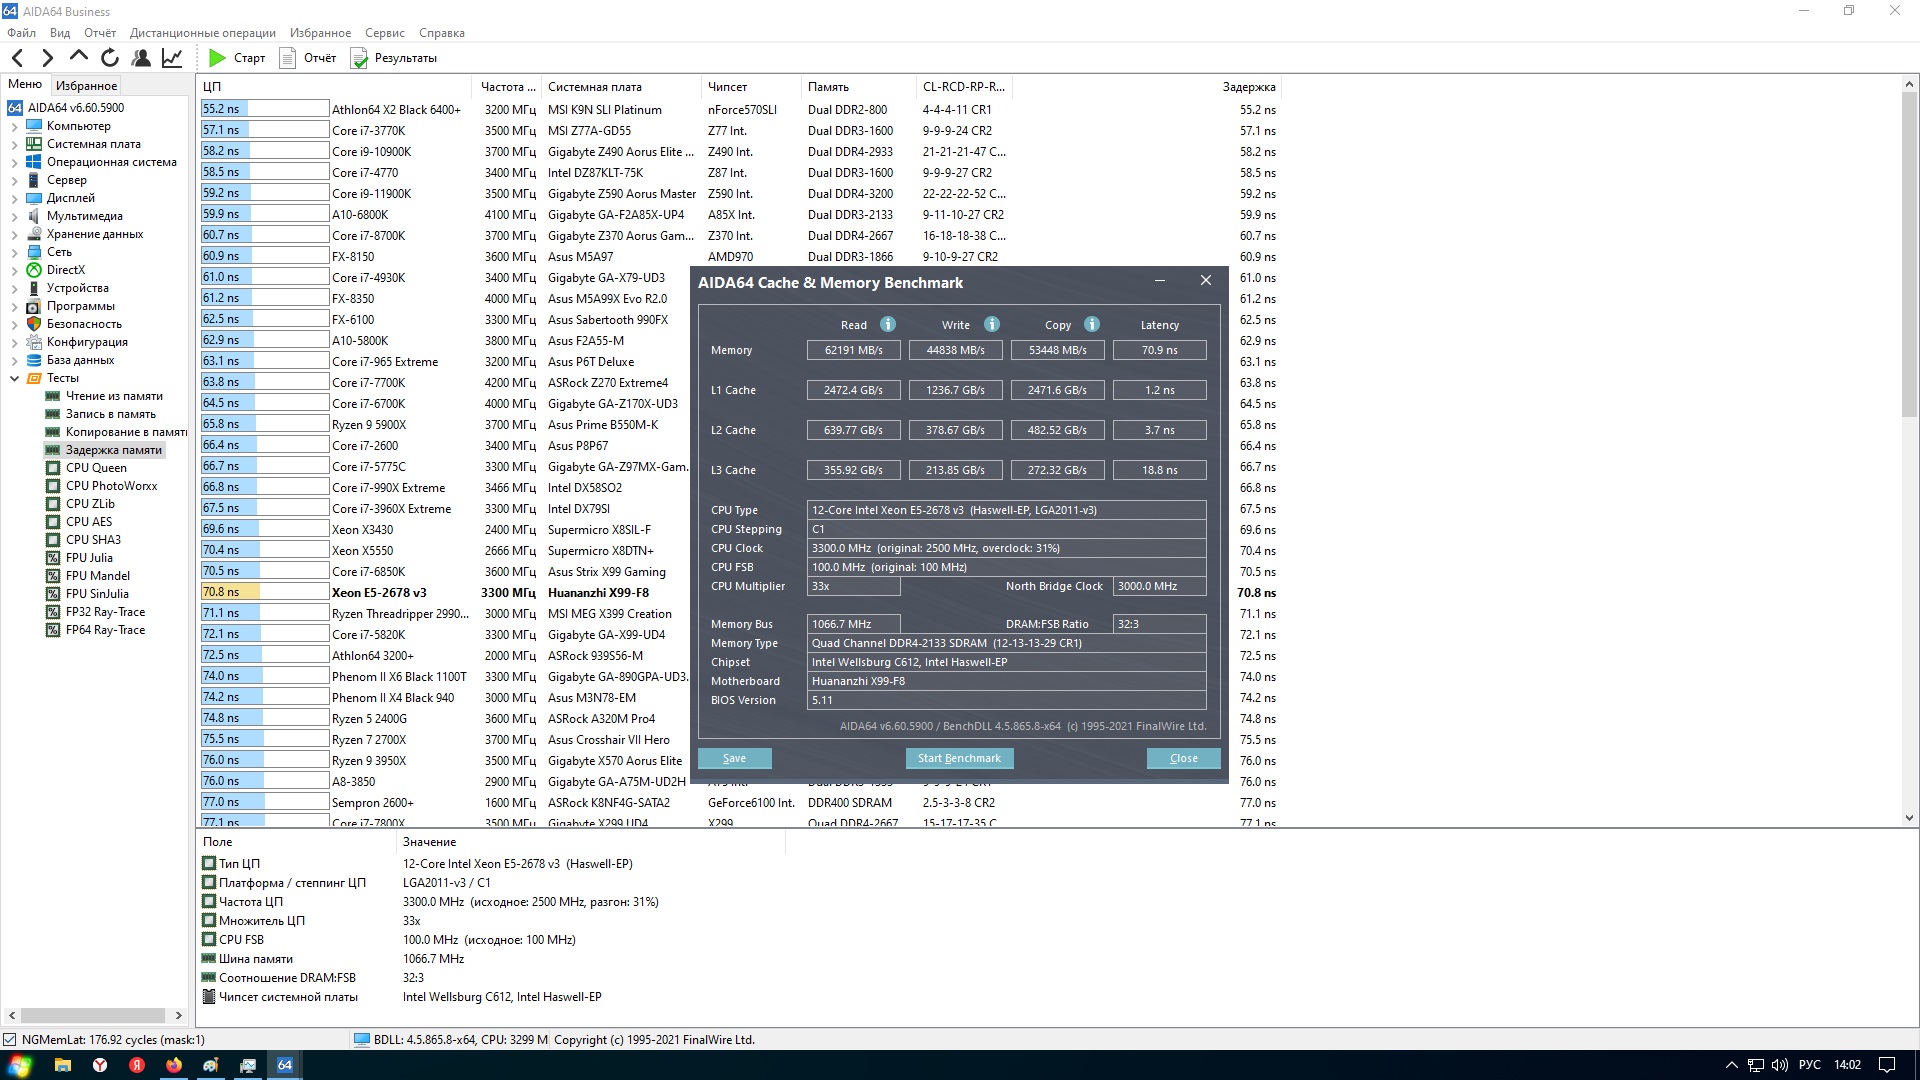Toggle the status bar NGMemLat checkbox
Viewport: 1920px width, 1080px height.
pyautogui.click(x=10, y=1040)
